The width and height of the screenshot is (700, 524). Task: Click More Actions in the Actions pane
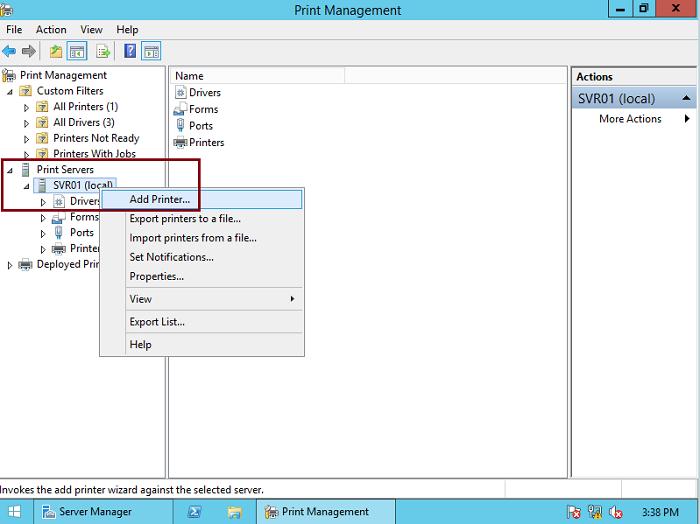(630, 119)
